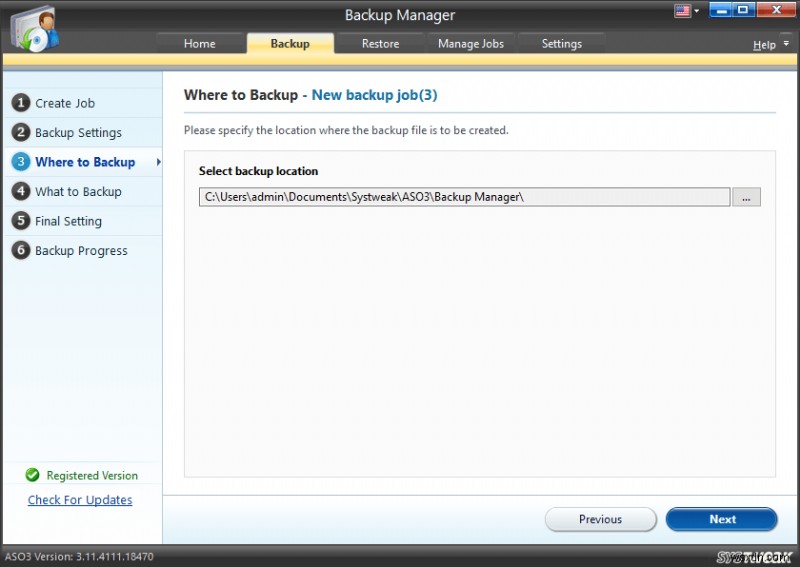The height and width of the screenshot is (567, 800).
Task: Click the step 5 number icon for Final Setting
Action: 21,220
